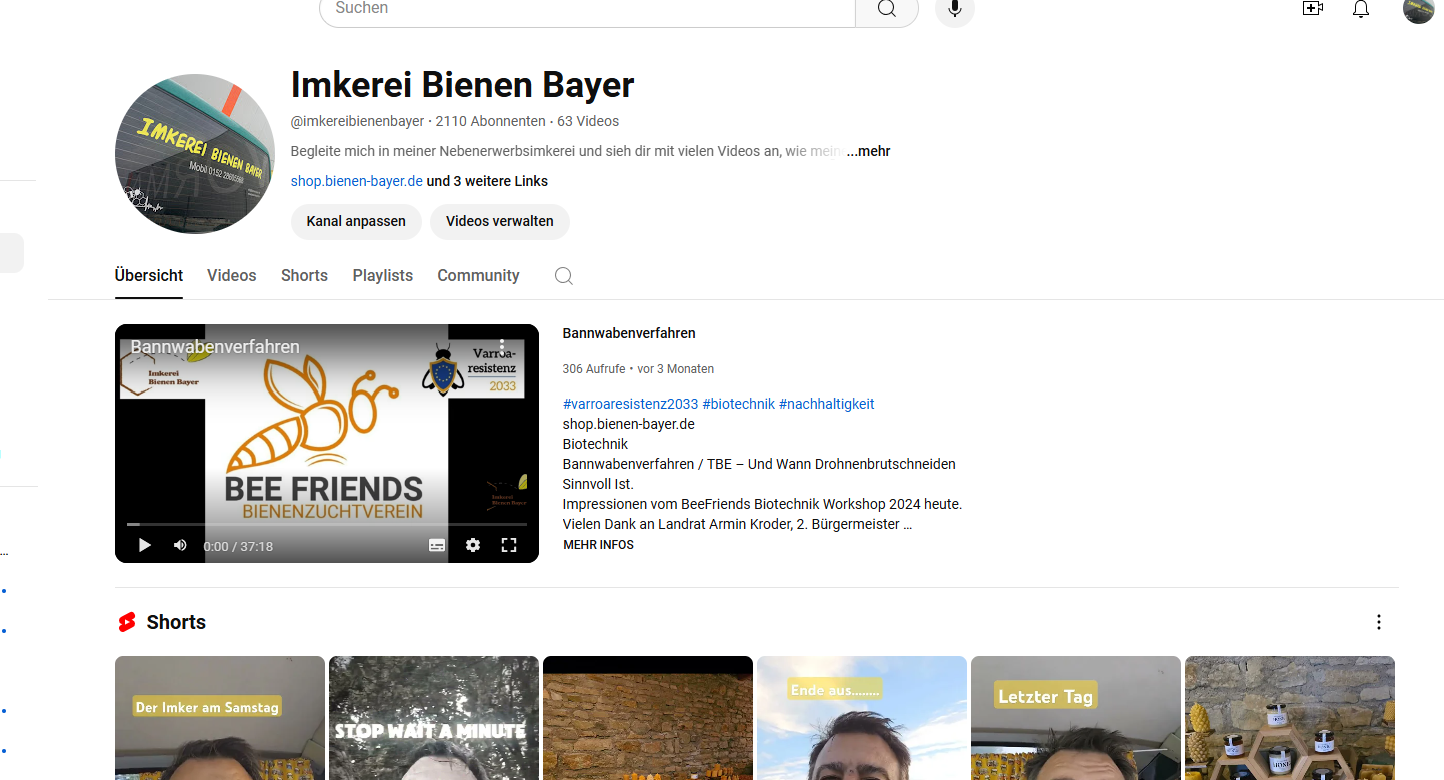Open video player settings gear
The image size is (1444, 780).
[x=473, y=545]
